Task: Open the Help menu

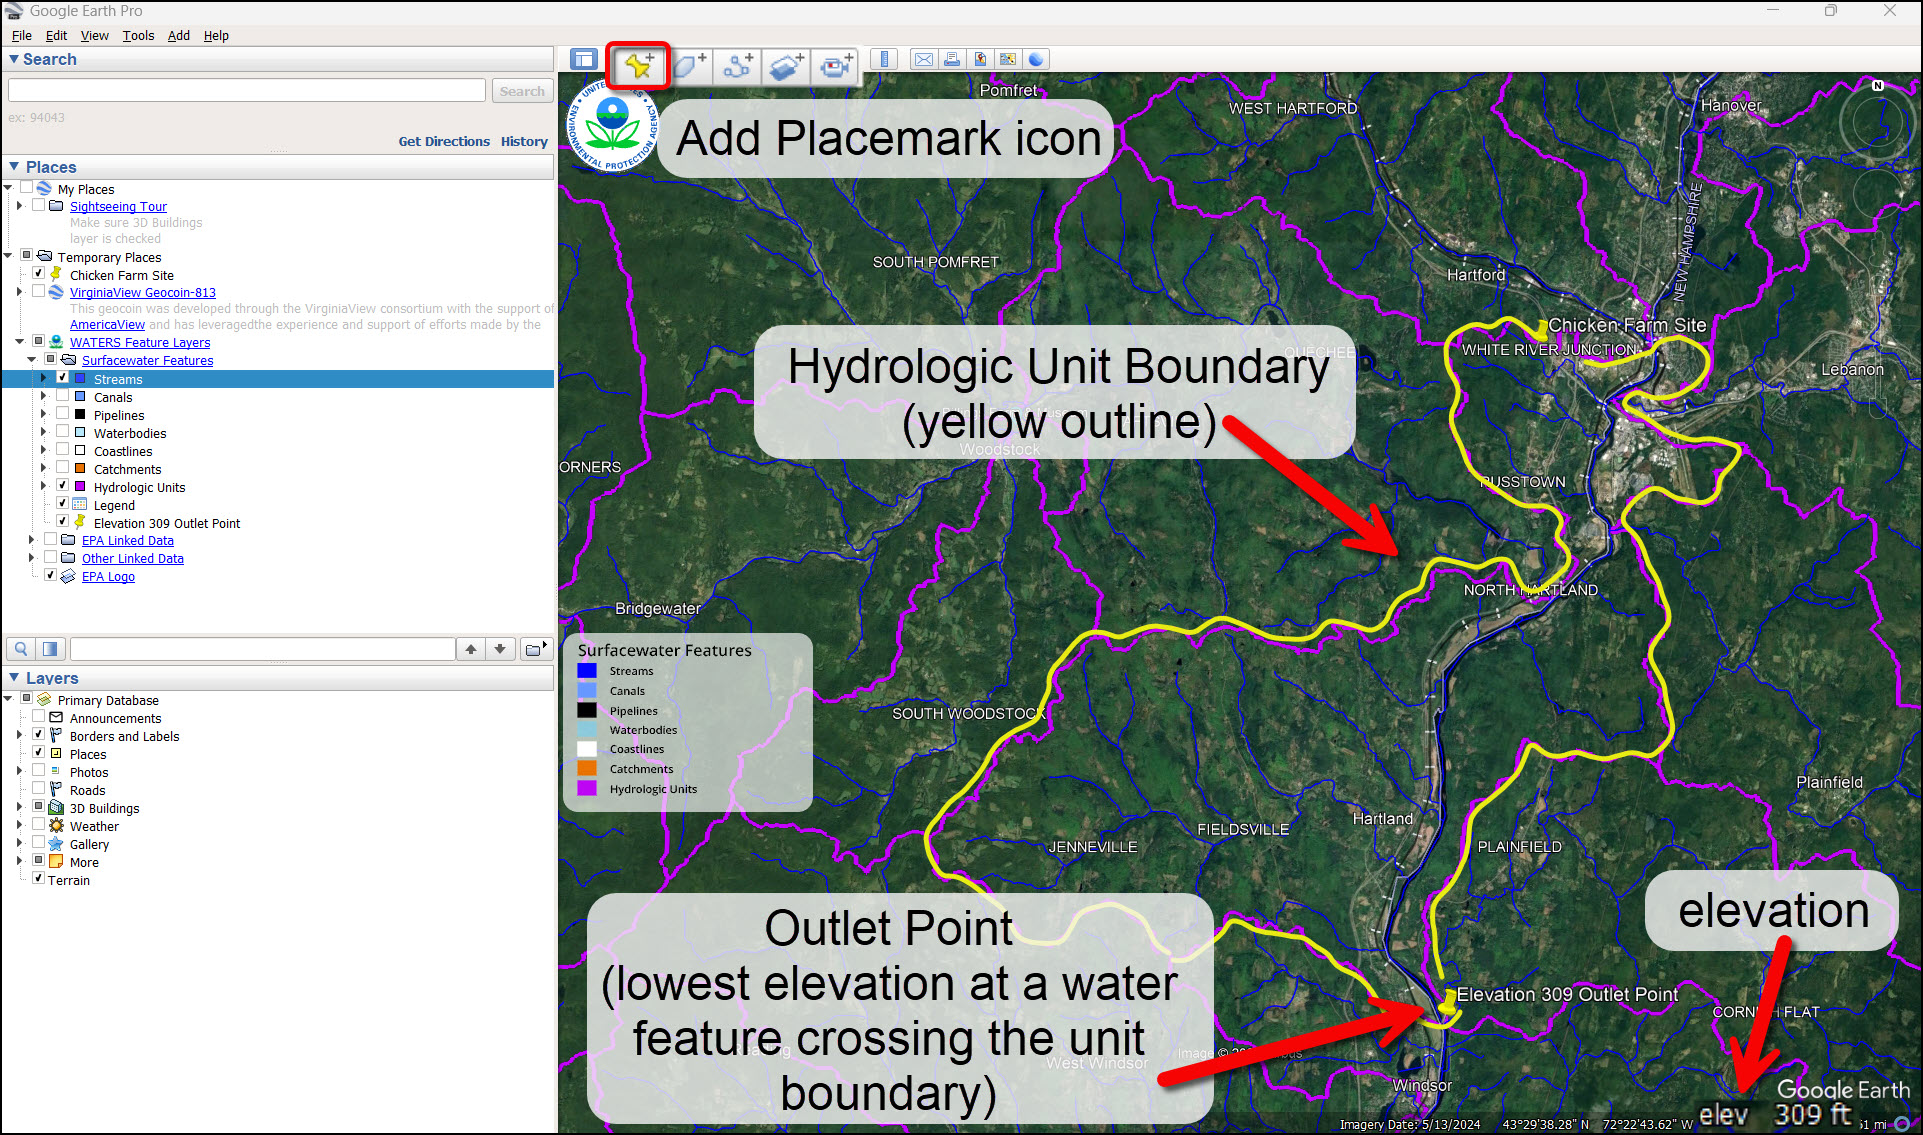Action: coord(216,35)
